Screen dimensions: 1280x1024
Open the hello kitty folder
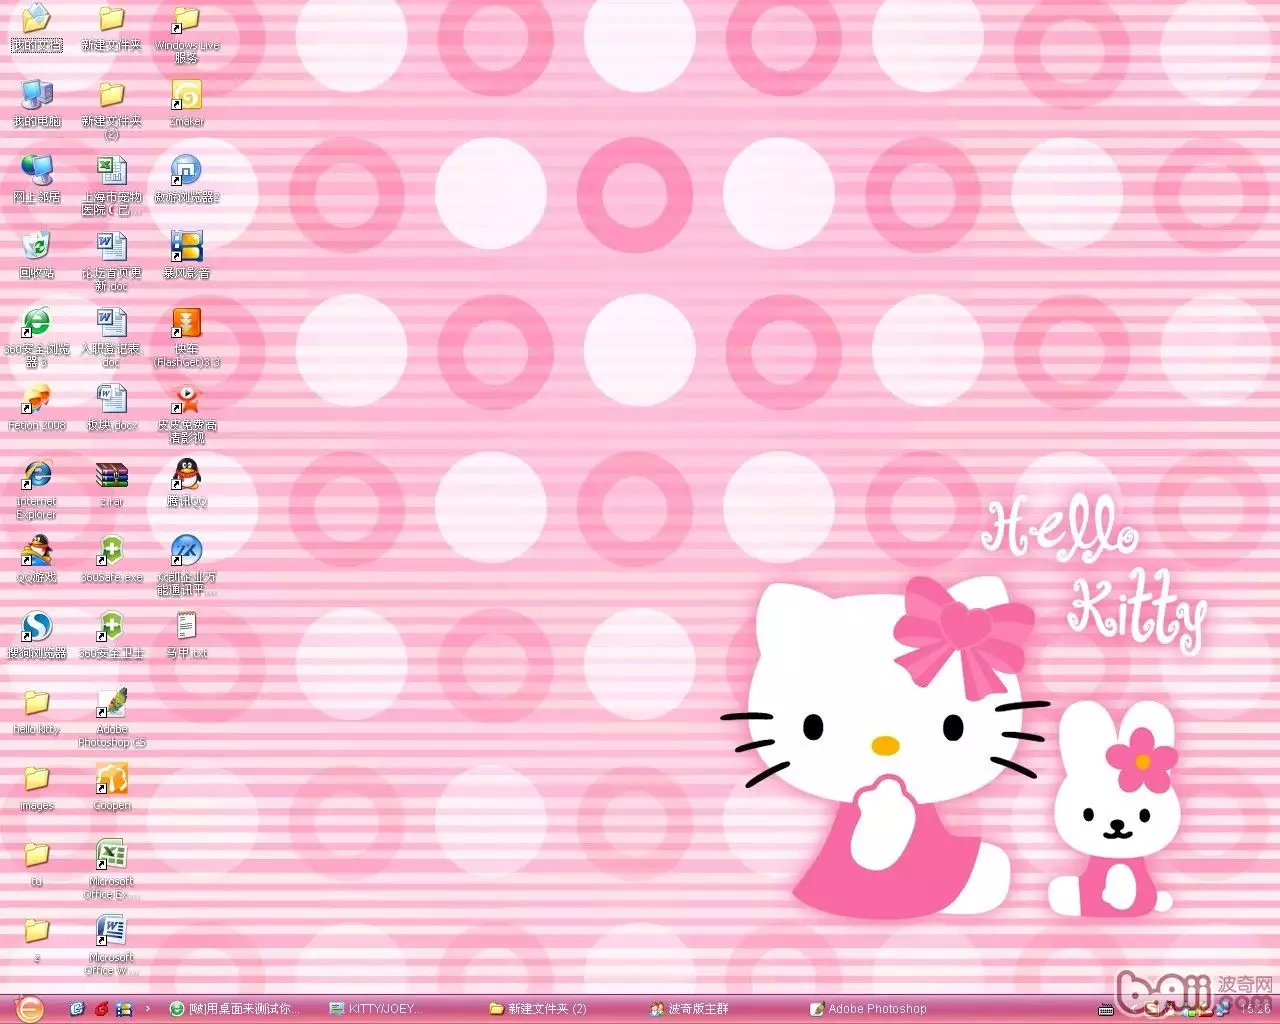(36, 711)
